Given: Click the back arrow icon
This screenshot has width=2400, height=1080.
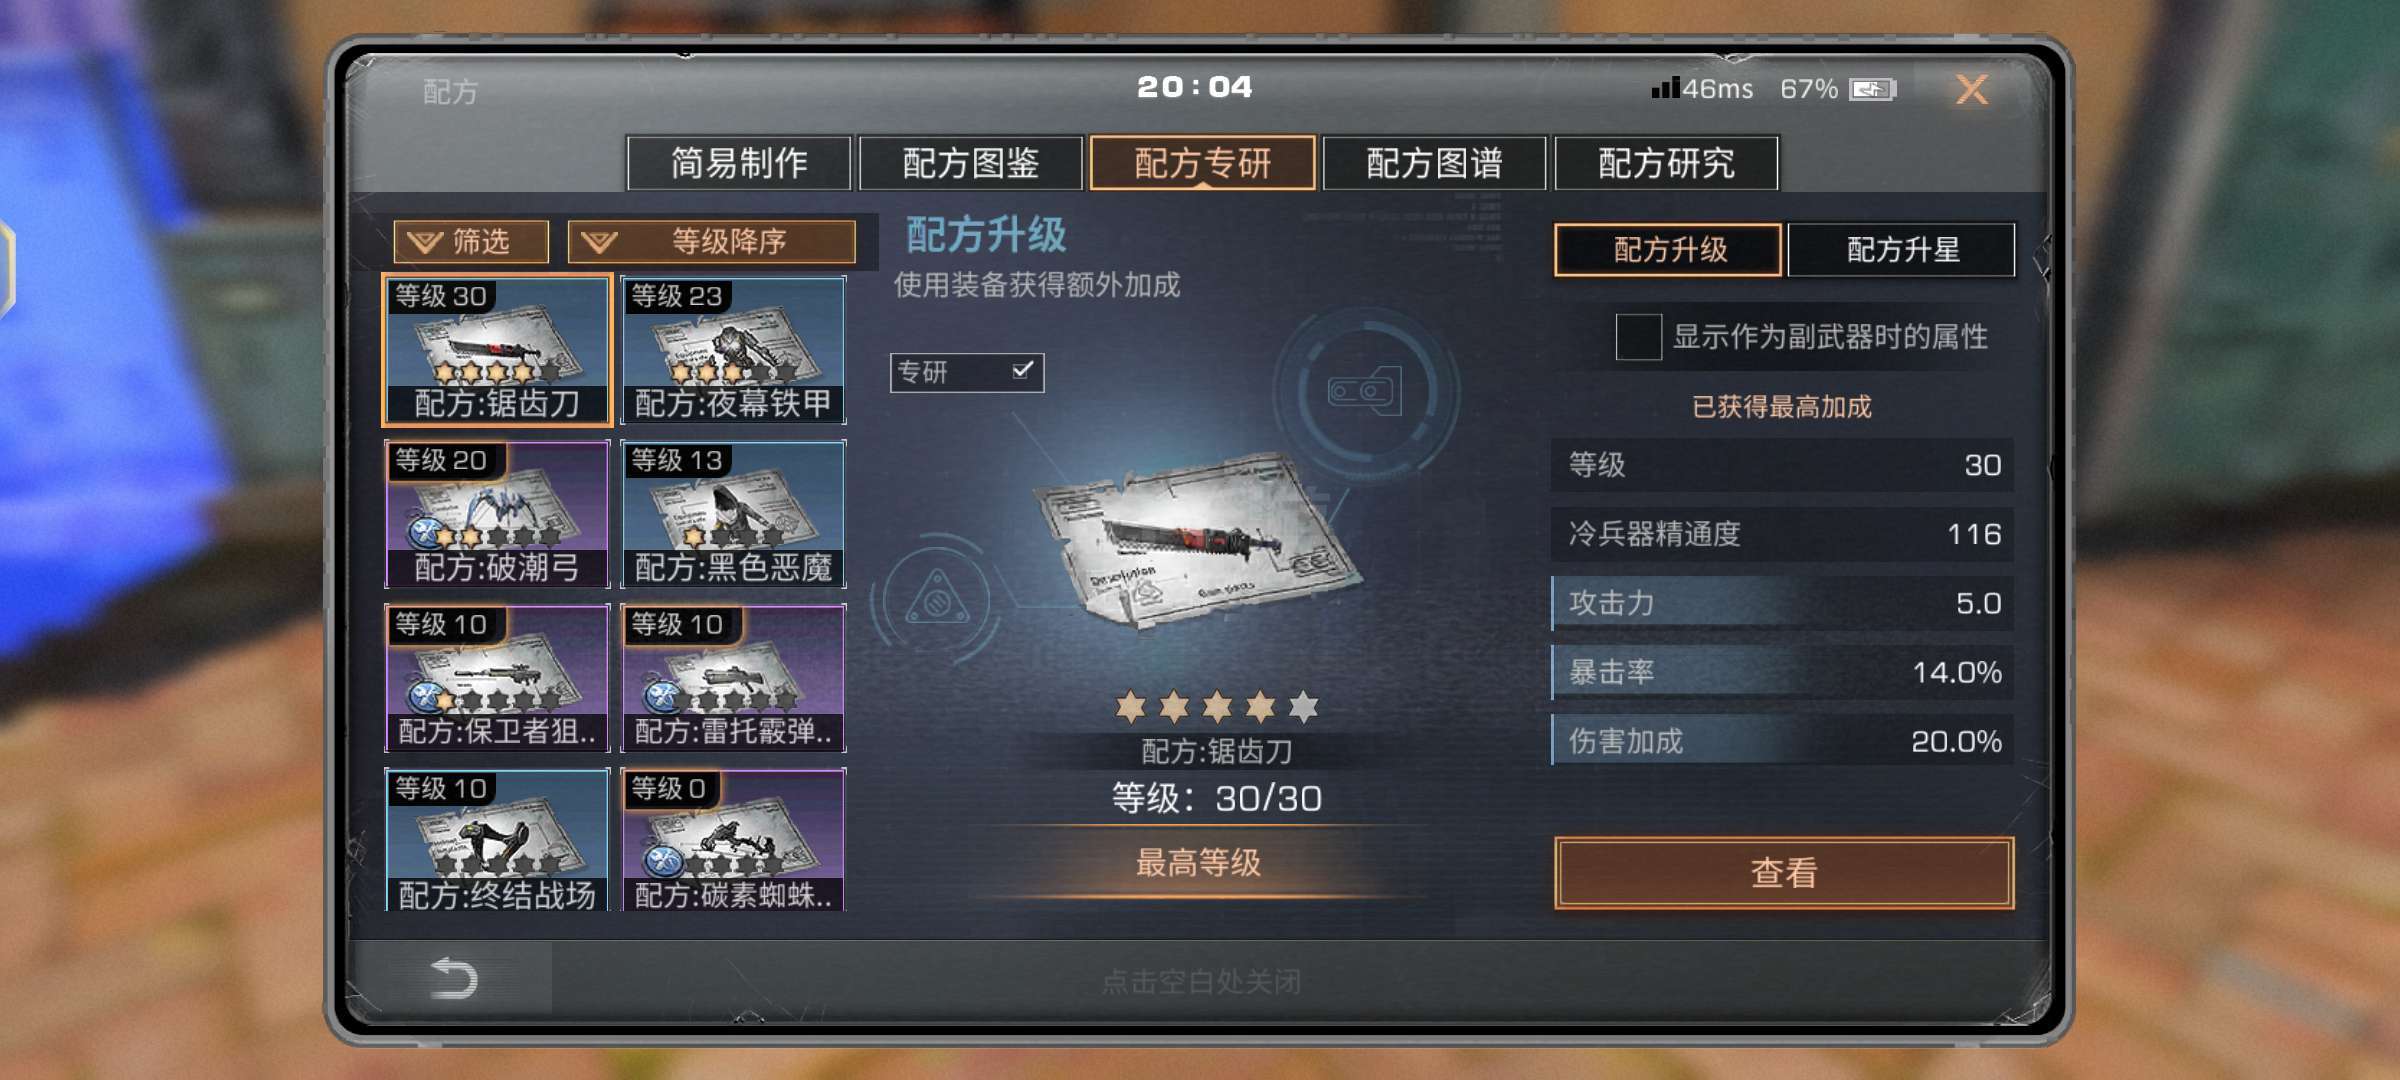Looking at the screenshot, I should click(453, 977).
